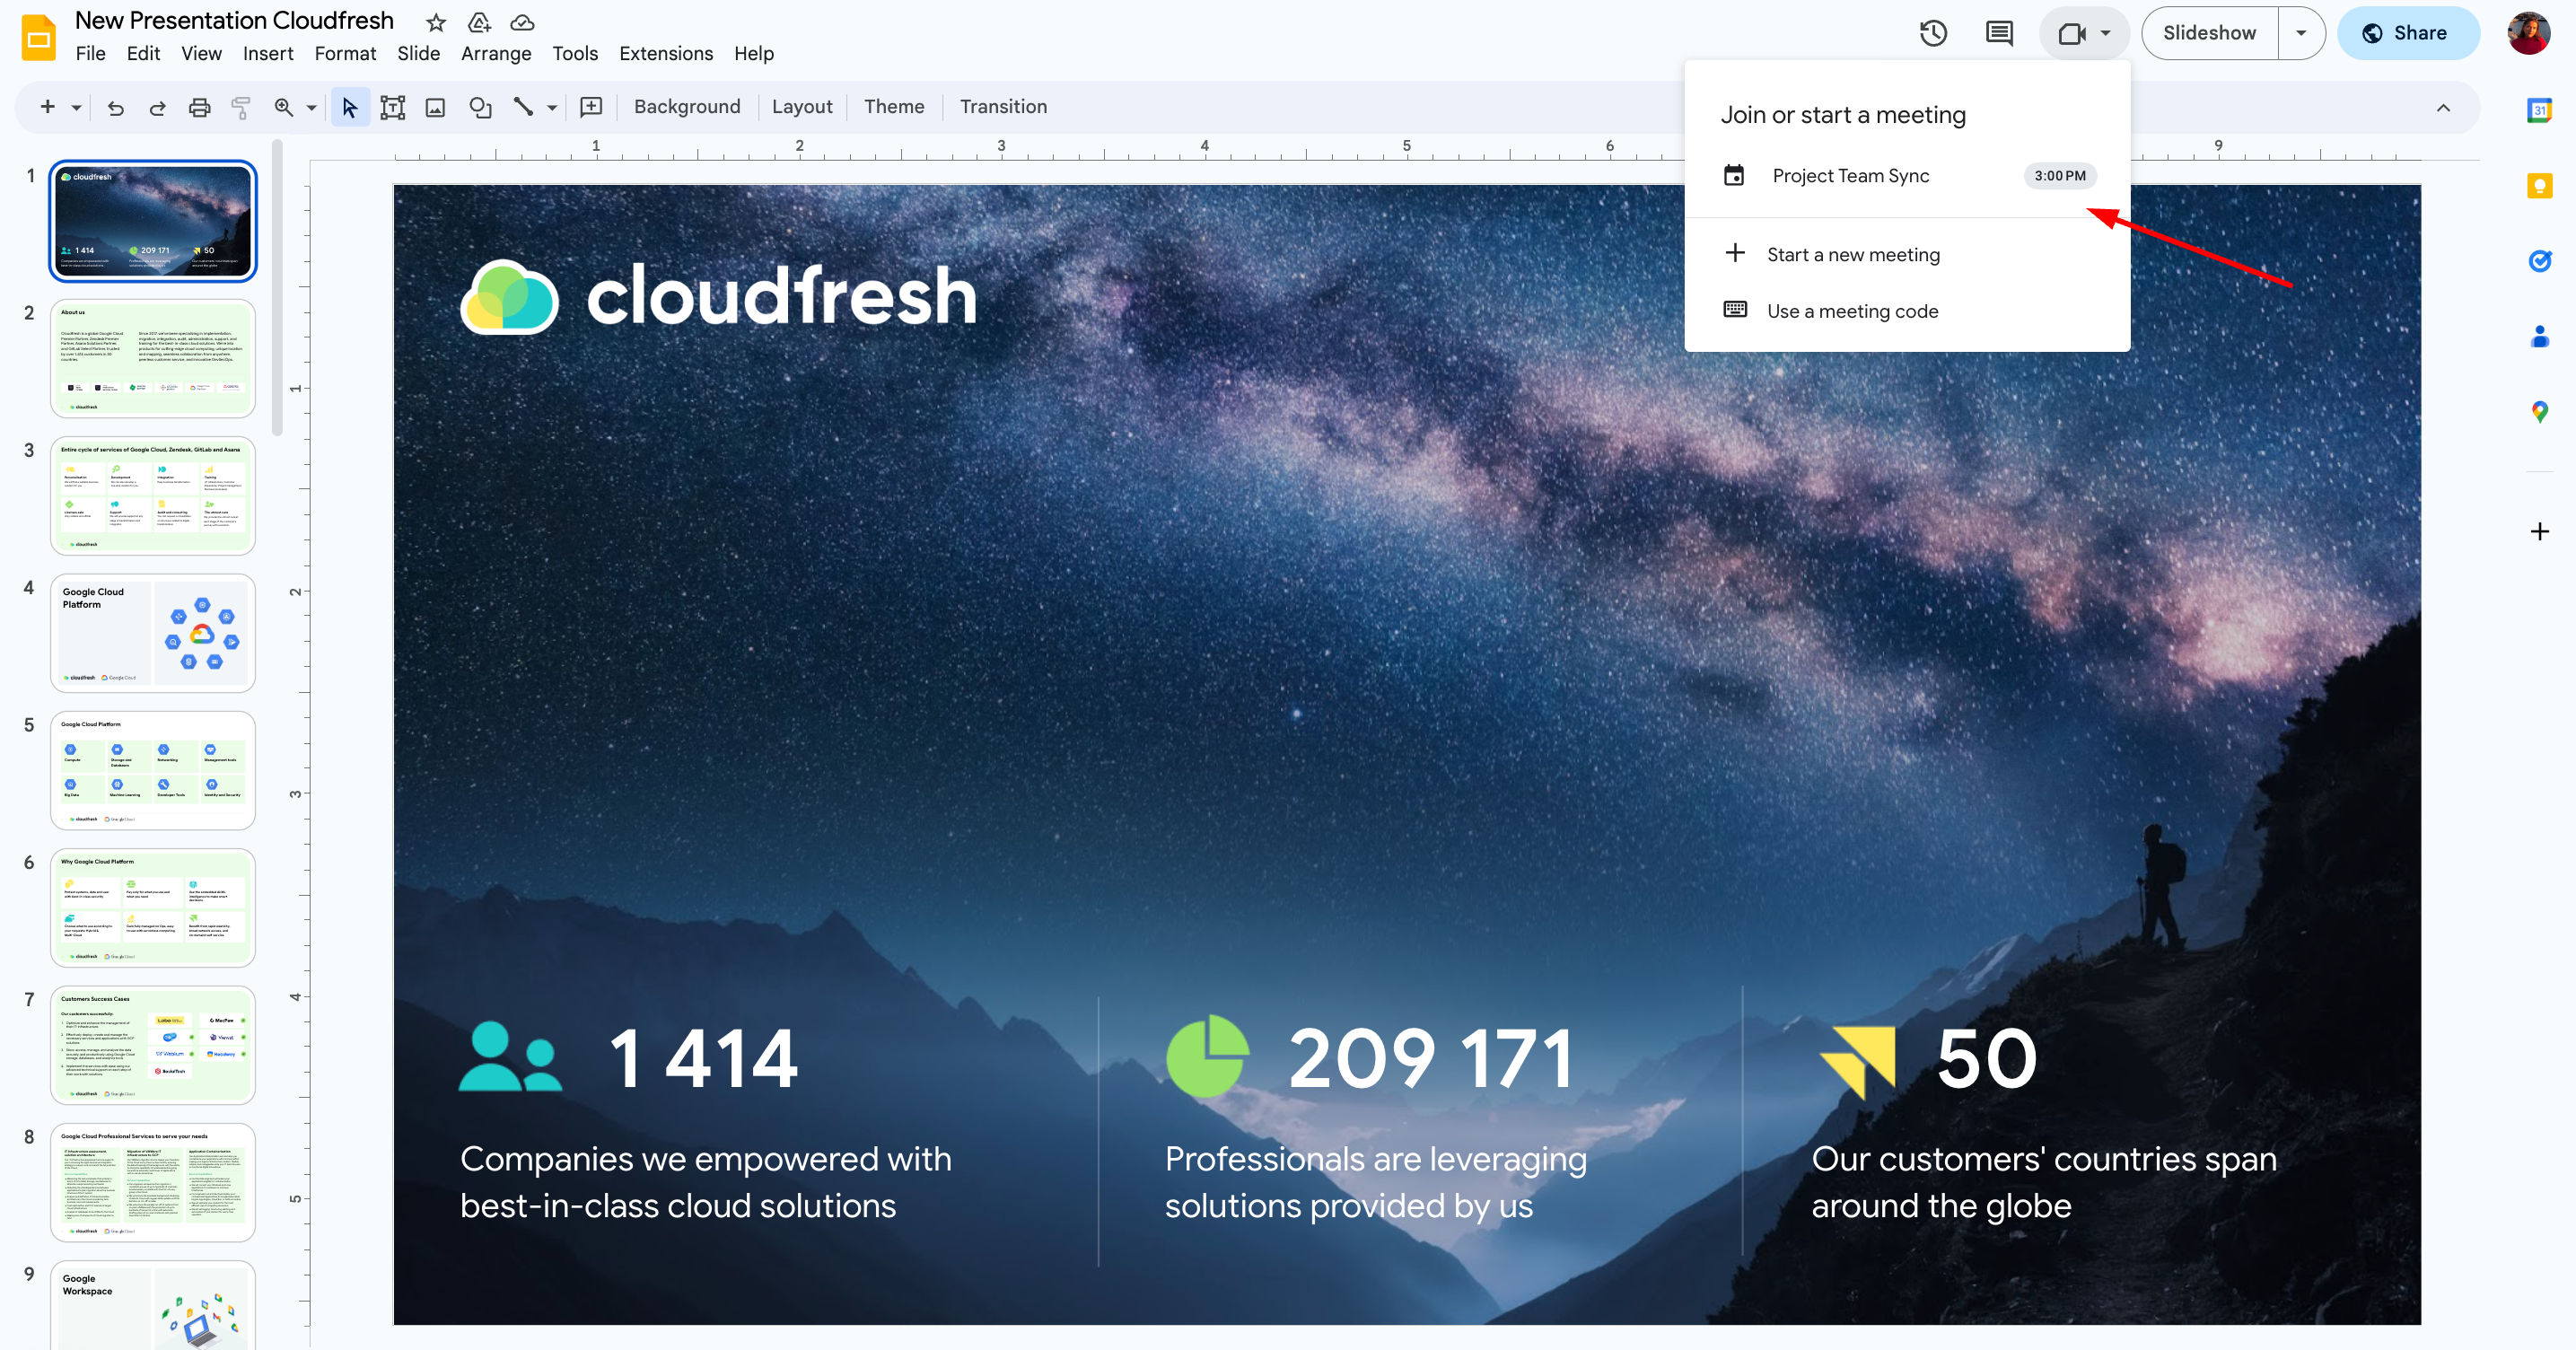Click the 209 171 number on slide

click(1430, 1058)
